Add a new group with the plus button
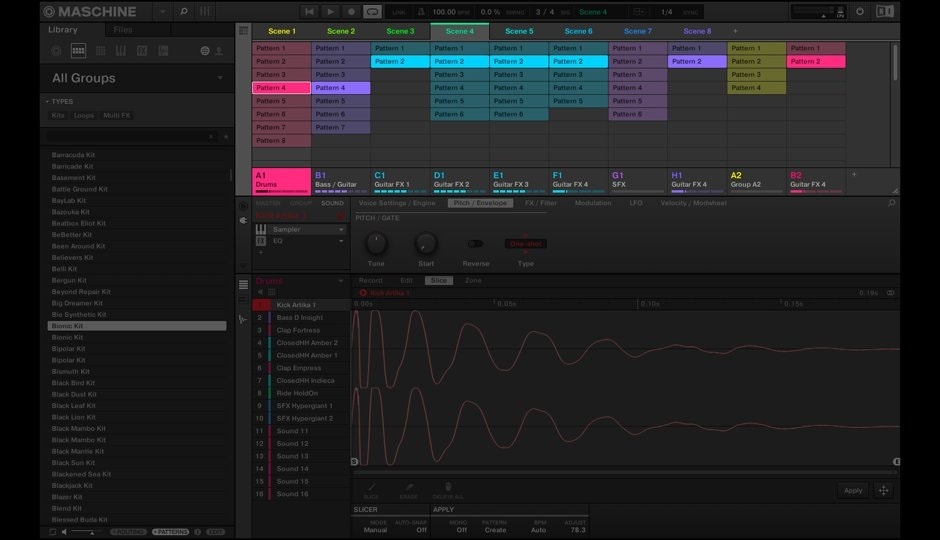The height and width of the screenshot is (540, 940). coord(854,174)
